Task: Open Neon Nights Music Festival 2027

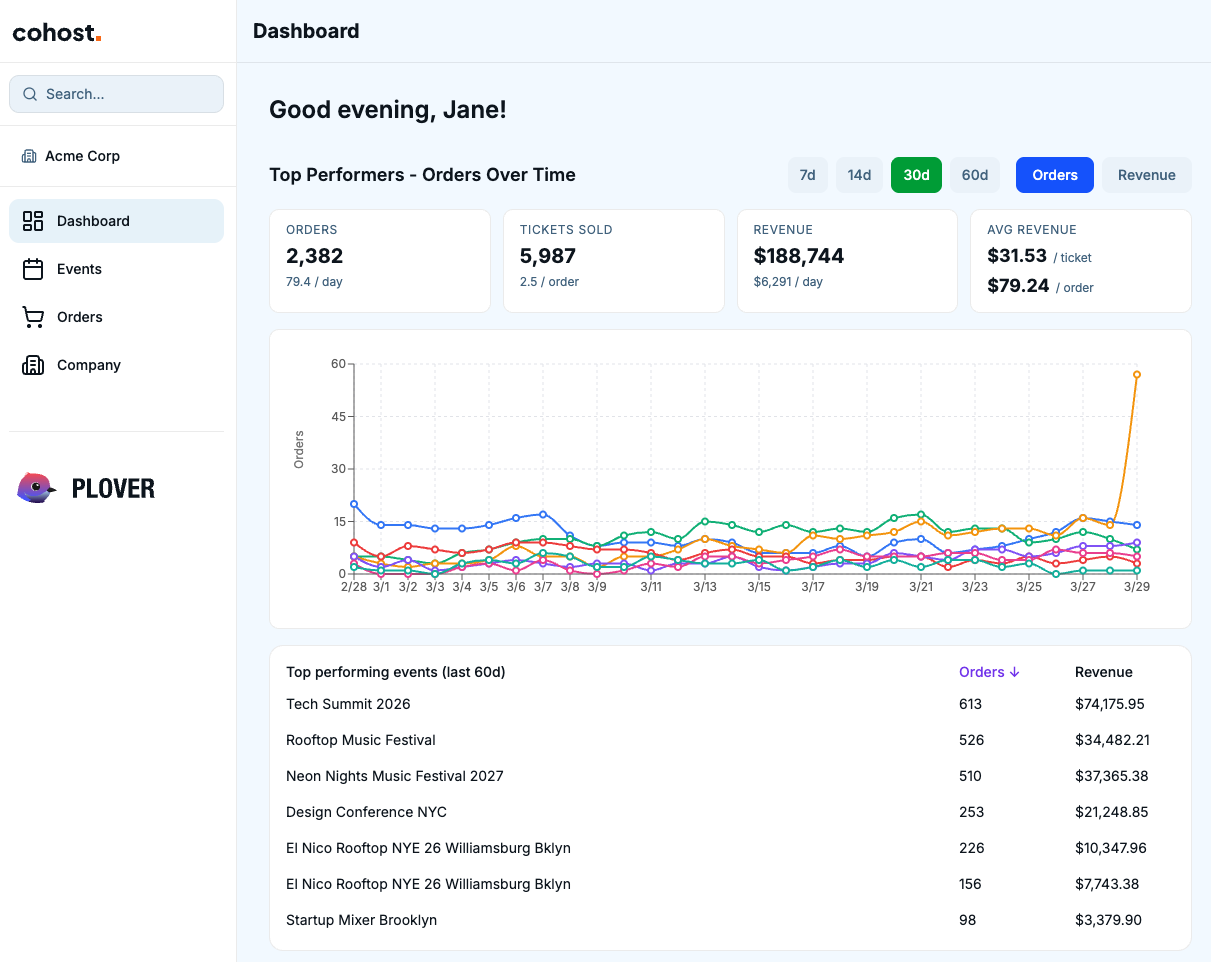Action: [730, 776]
